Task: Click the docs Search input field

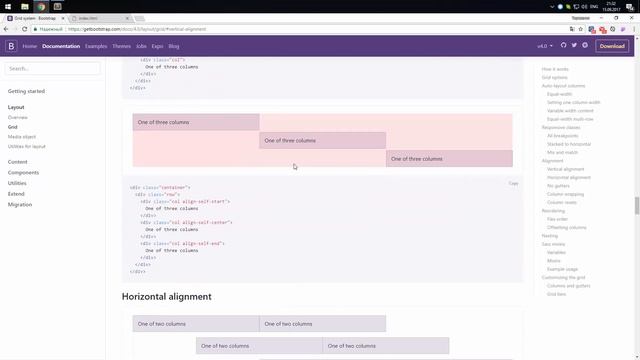Action: [x=52, y=69]
